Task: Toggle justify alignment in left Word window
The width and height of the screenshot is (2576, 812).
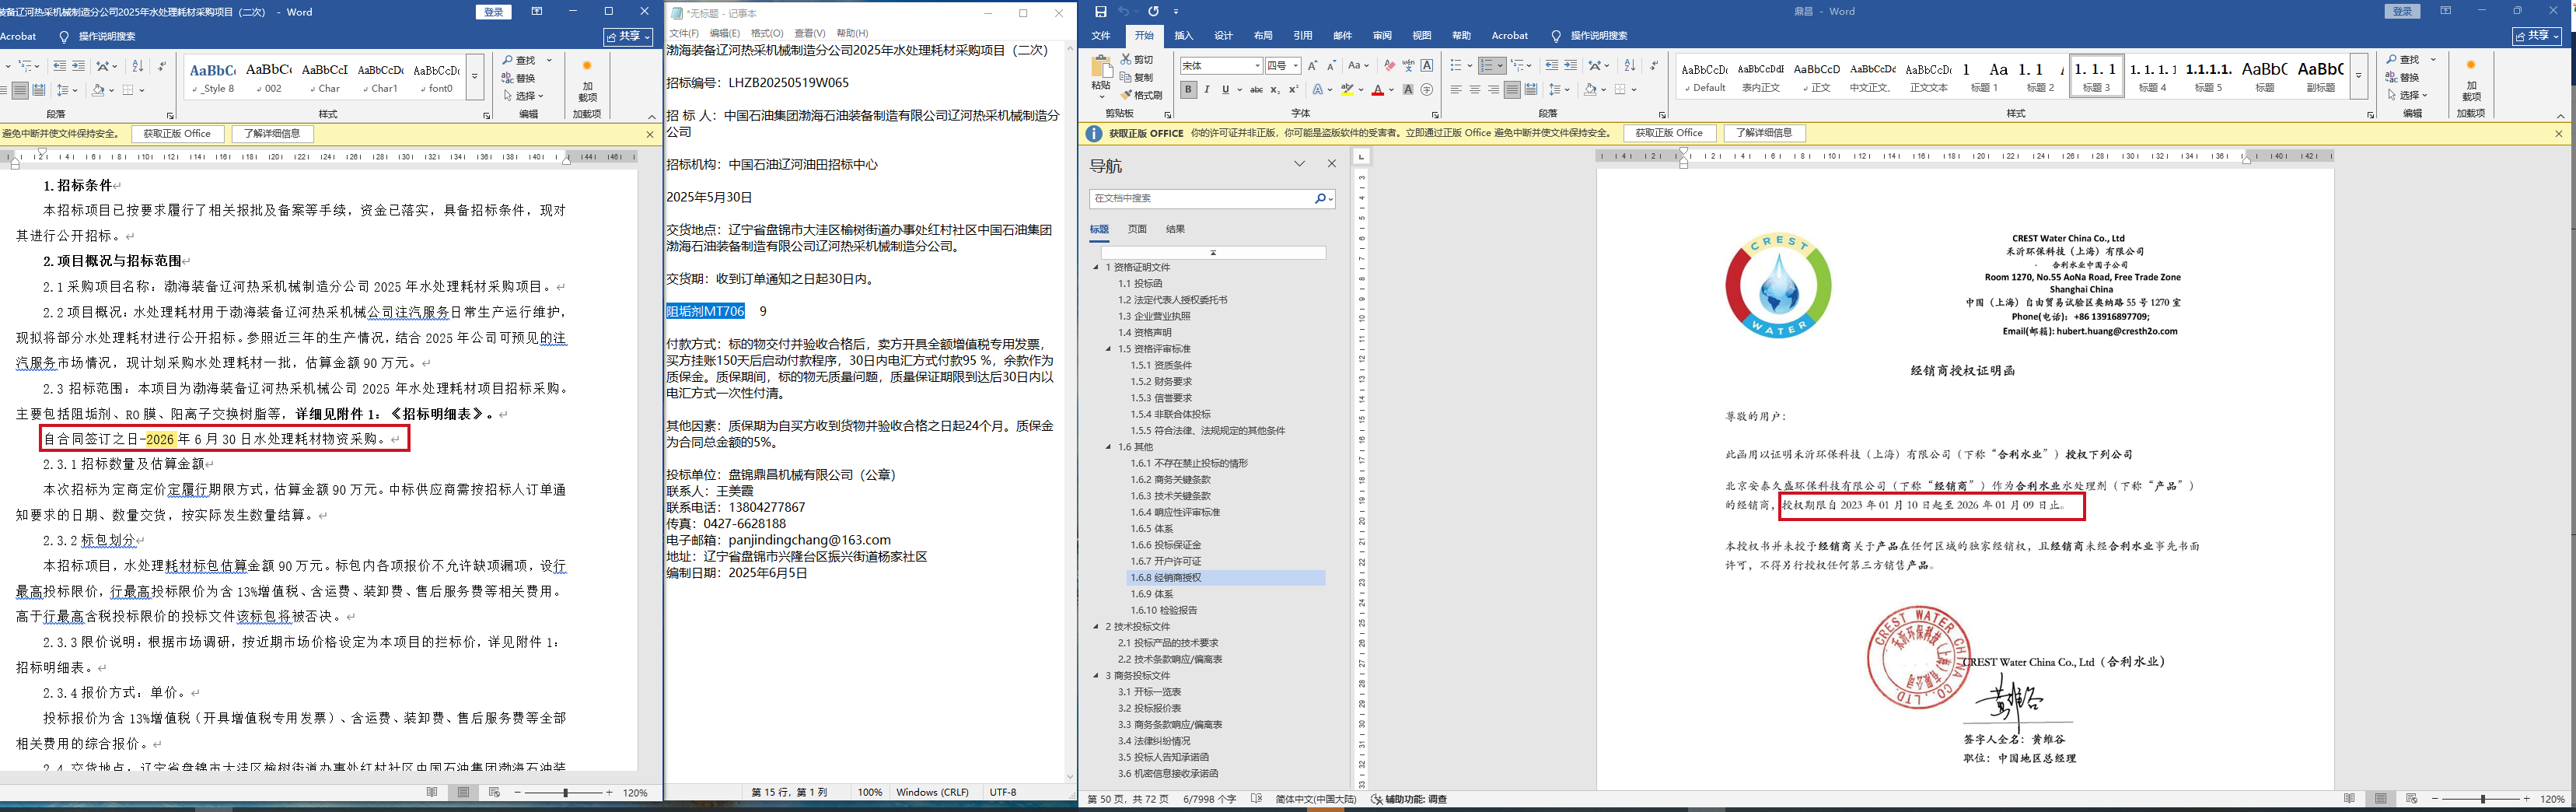Action: point(20,90)
